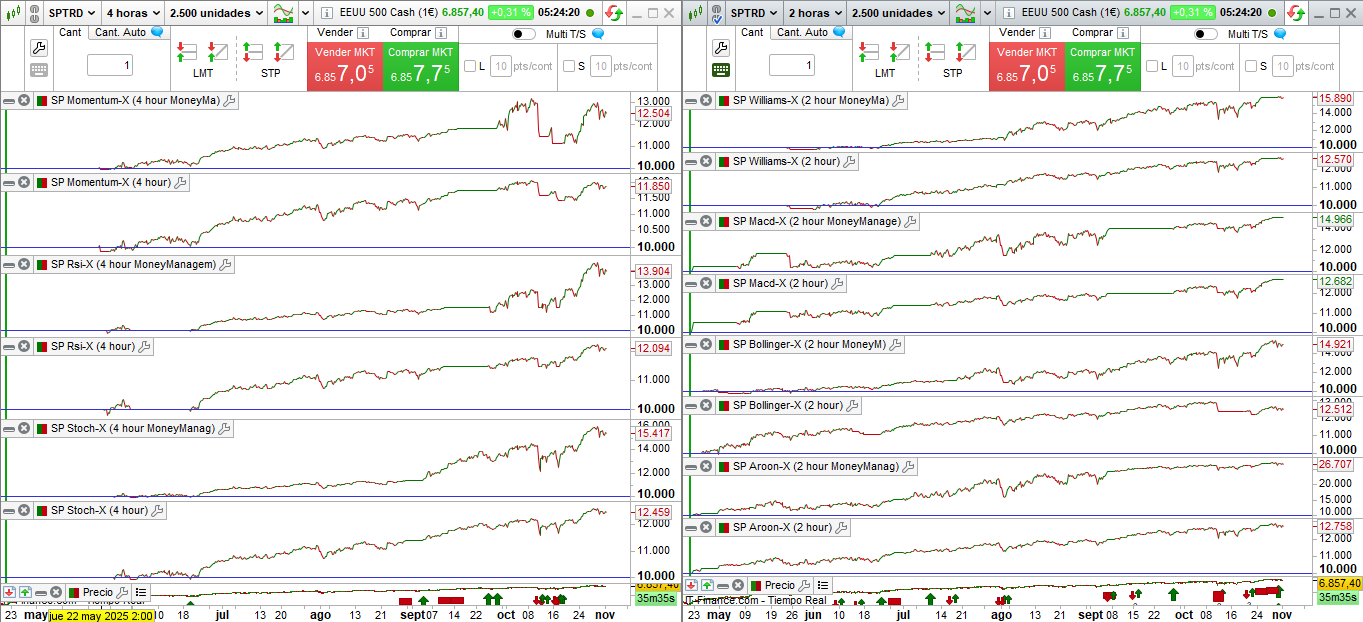
Task: Click the Comprar MKT button in the left panel
Action: click(x=420, y=66)
